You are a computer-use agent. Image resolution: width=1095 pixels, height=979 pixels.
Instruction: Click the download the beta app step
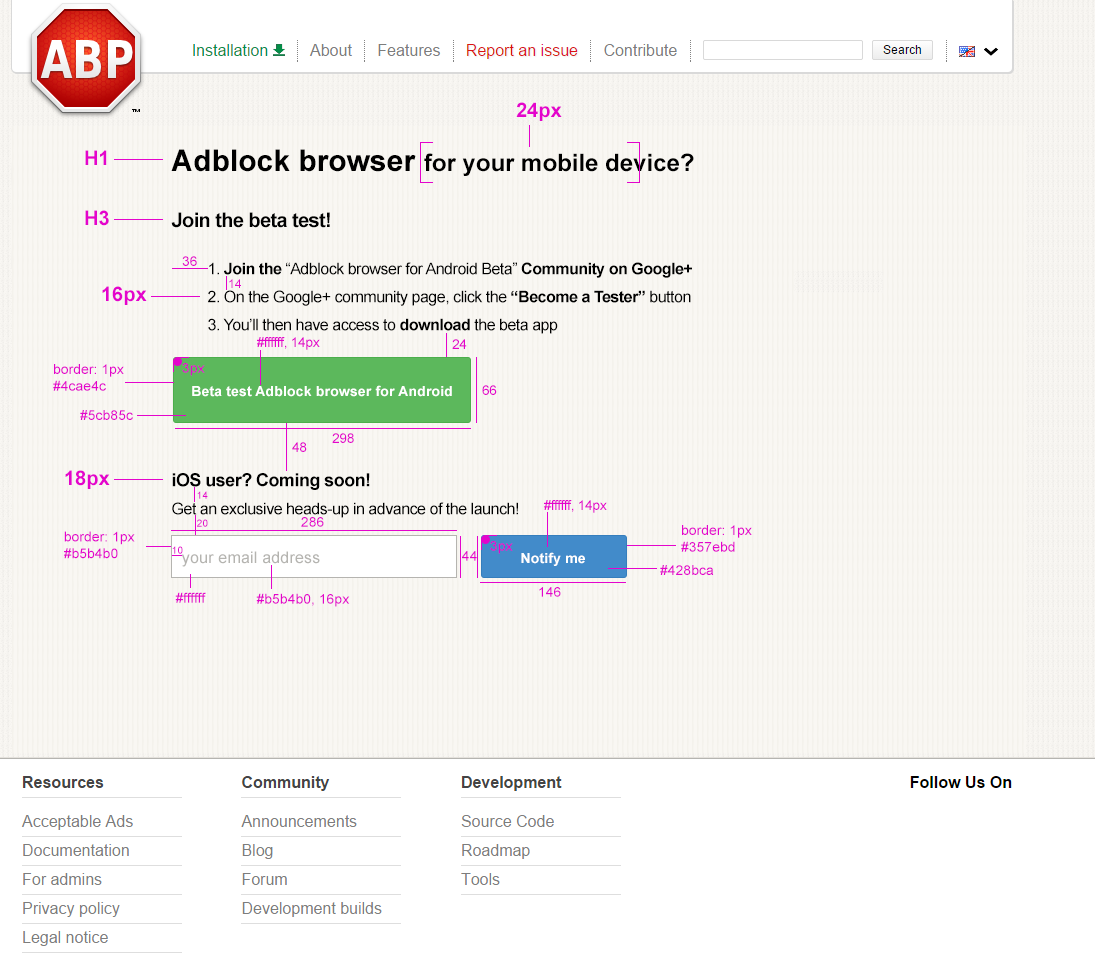[x=383, y=325]
